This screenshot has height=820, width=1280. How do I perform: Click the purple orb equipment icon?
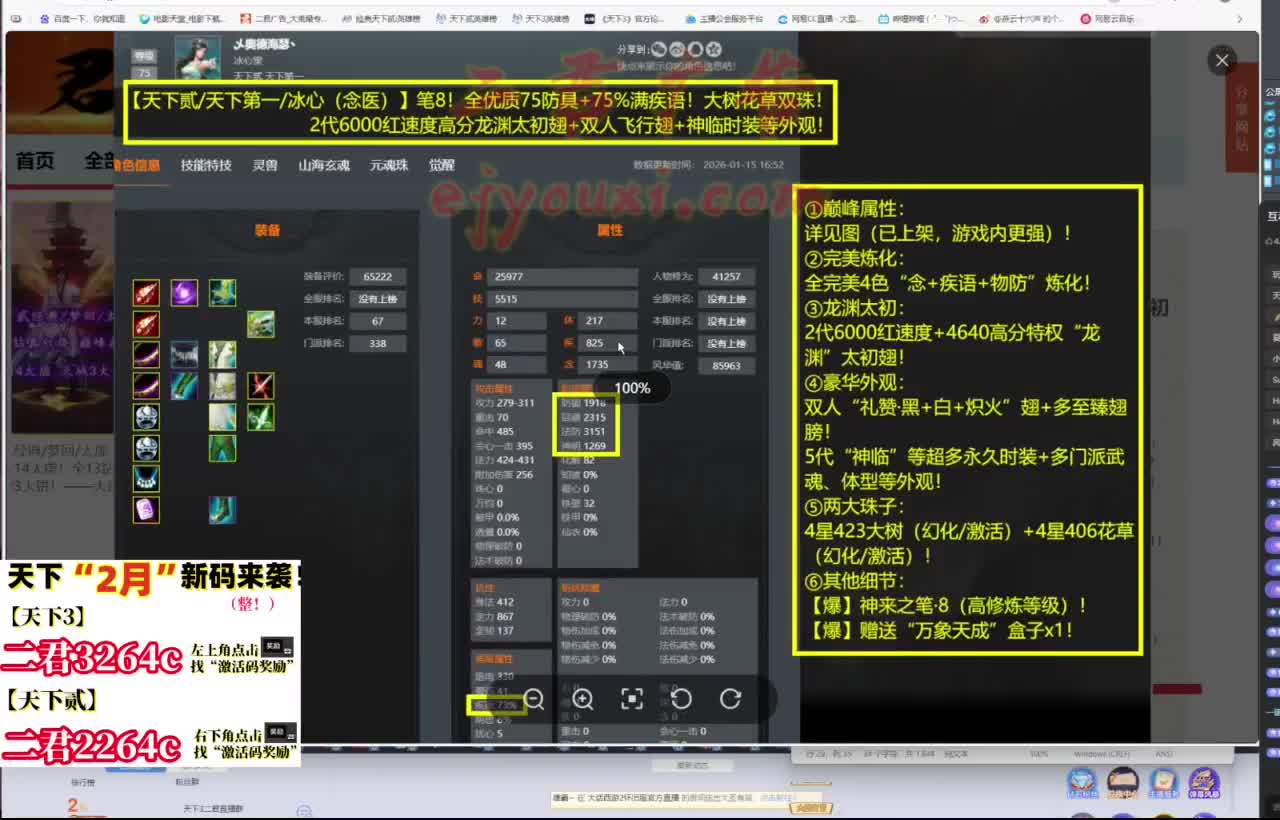point(184,292)
